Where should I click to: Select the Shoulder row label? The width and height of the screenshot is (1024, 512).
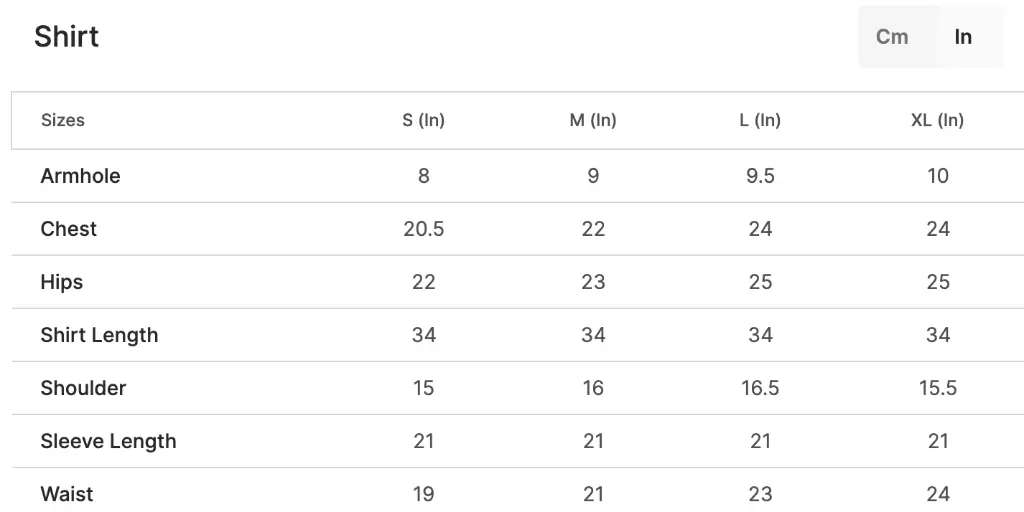pyautogui.click(x=83, y=388)
